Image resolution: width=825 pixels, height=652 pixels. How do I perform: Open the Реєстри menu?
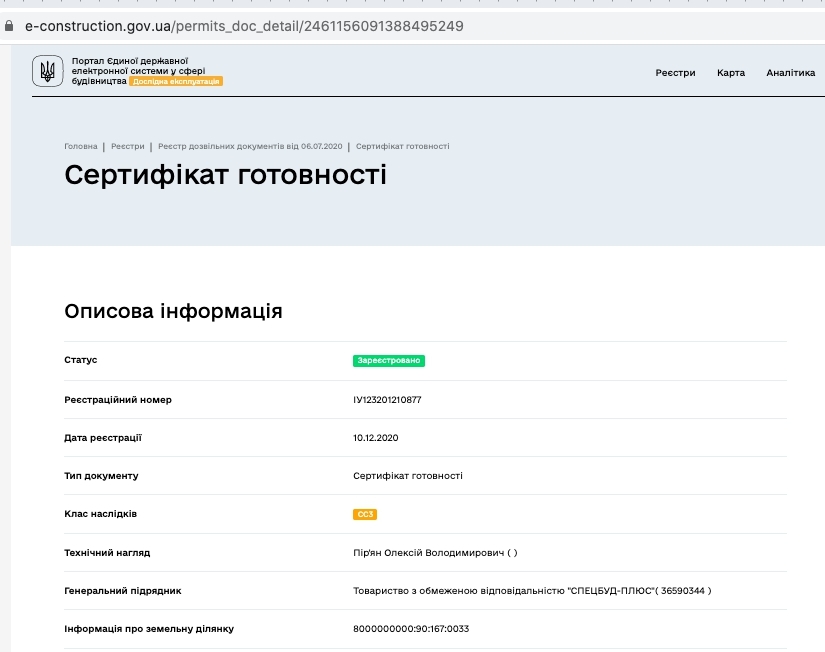pyautogui.click(x=675, y=73)
